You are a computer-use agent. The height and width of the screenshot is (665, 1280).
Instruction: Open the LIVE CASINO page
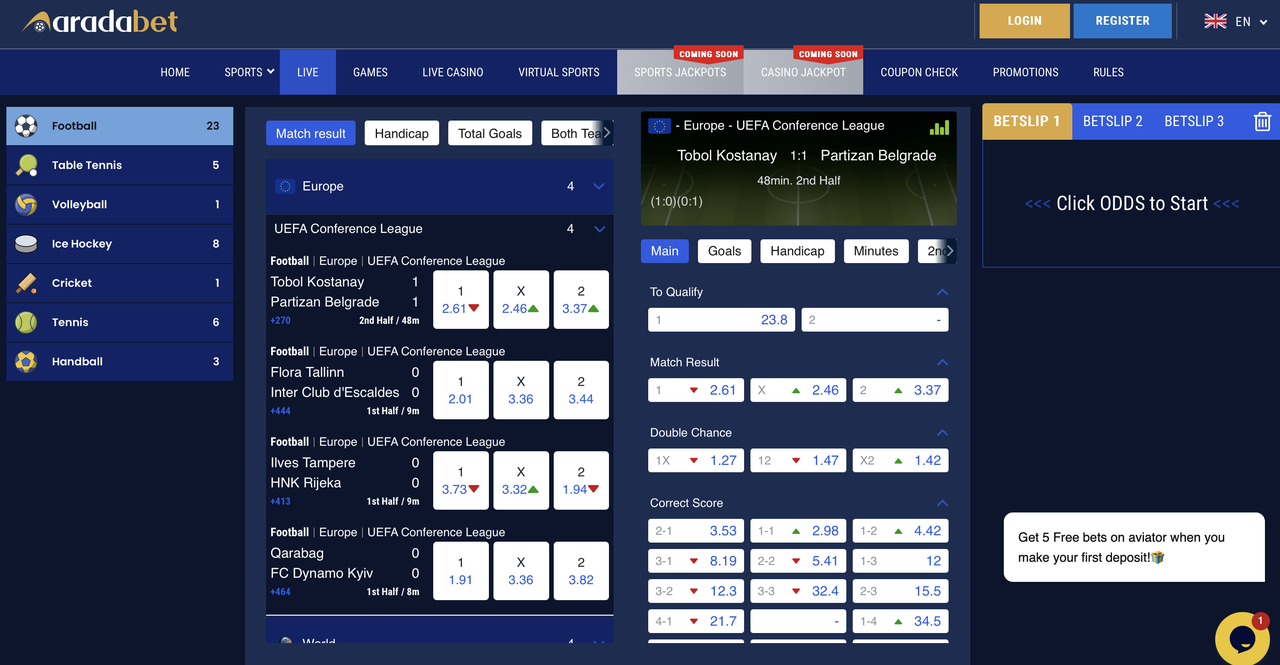(x=452, y=72)
